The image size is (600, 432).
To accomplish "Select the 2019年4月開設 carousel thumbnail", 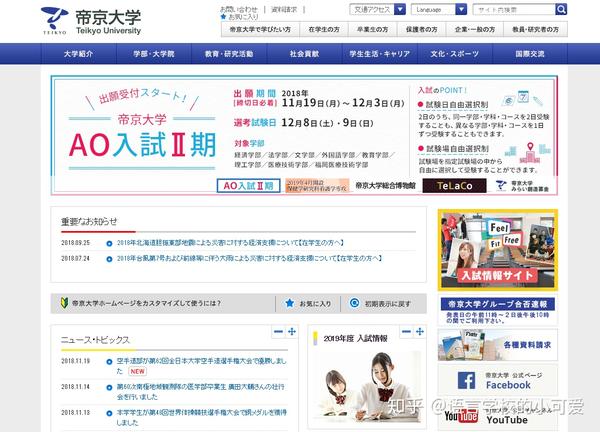I will [317, 186].
